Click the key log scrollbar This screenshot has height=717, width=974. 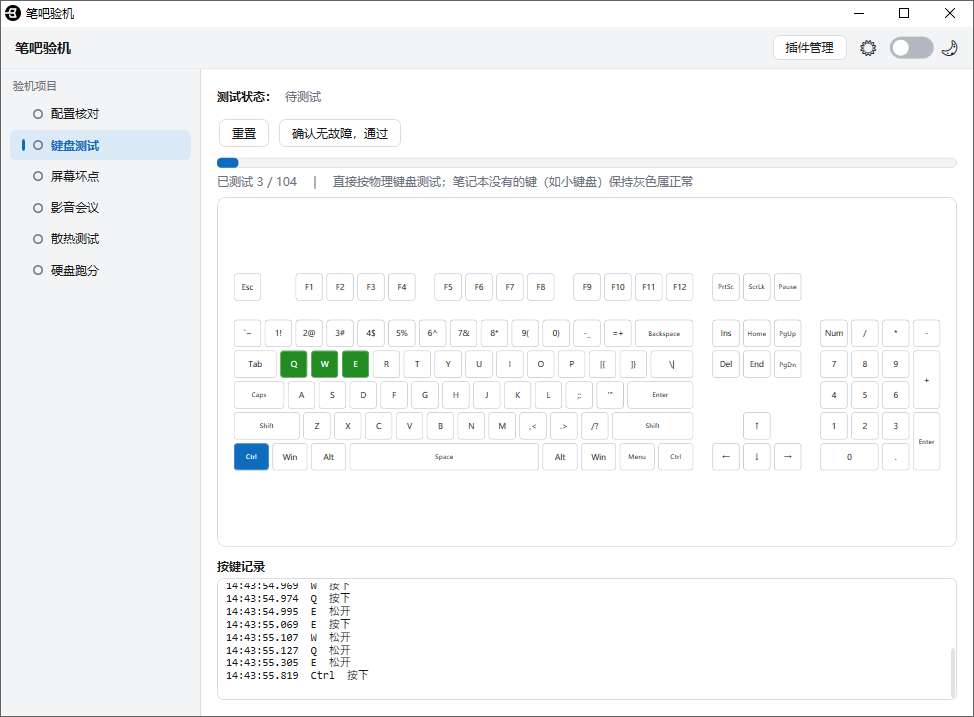click(952, 672)
